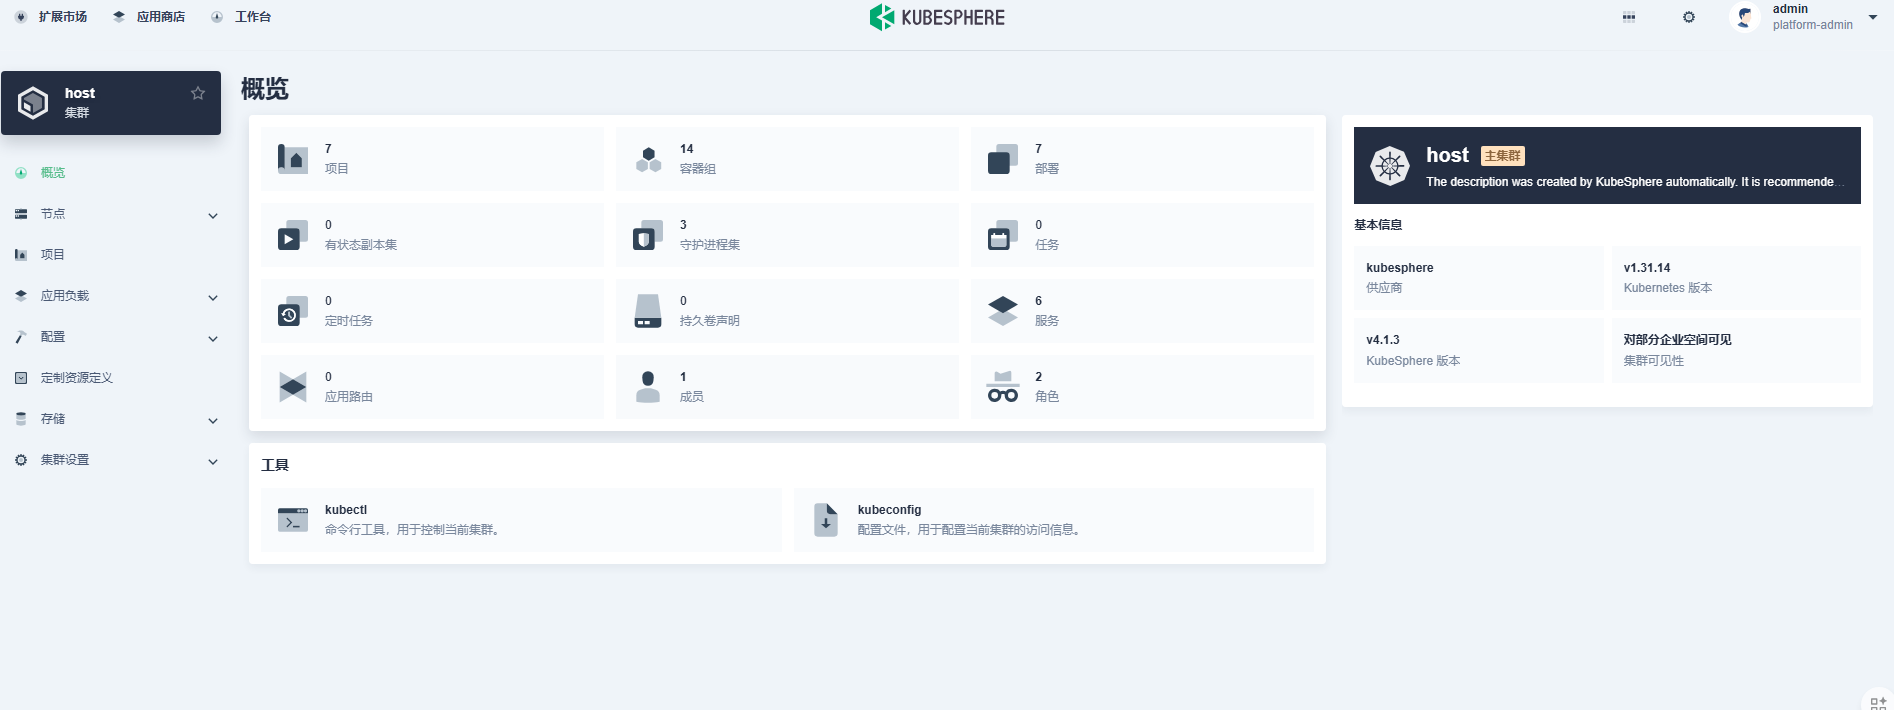Open the 服务 label link
This screenshot has height=710, width=1894.
1047,321
